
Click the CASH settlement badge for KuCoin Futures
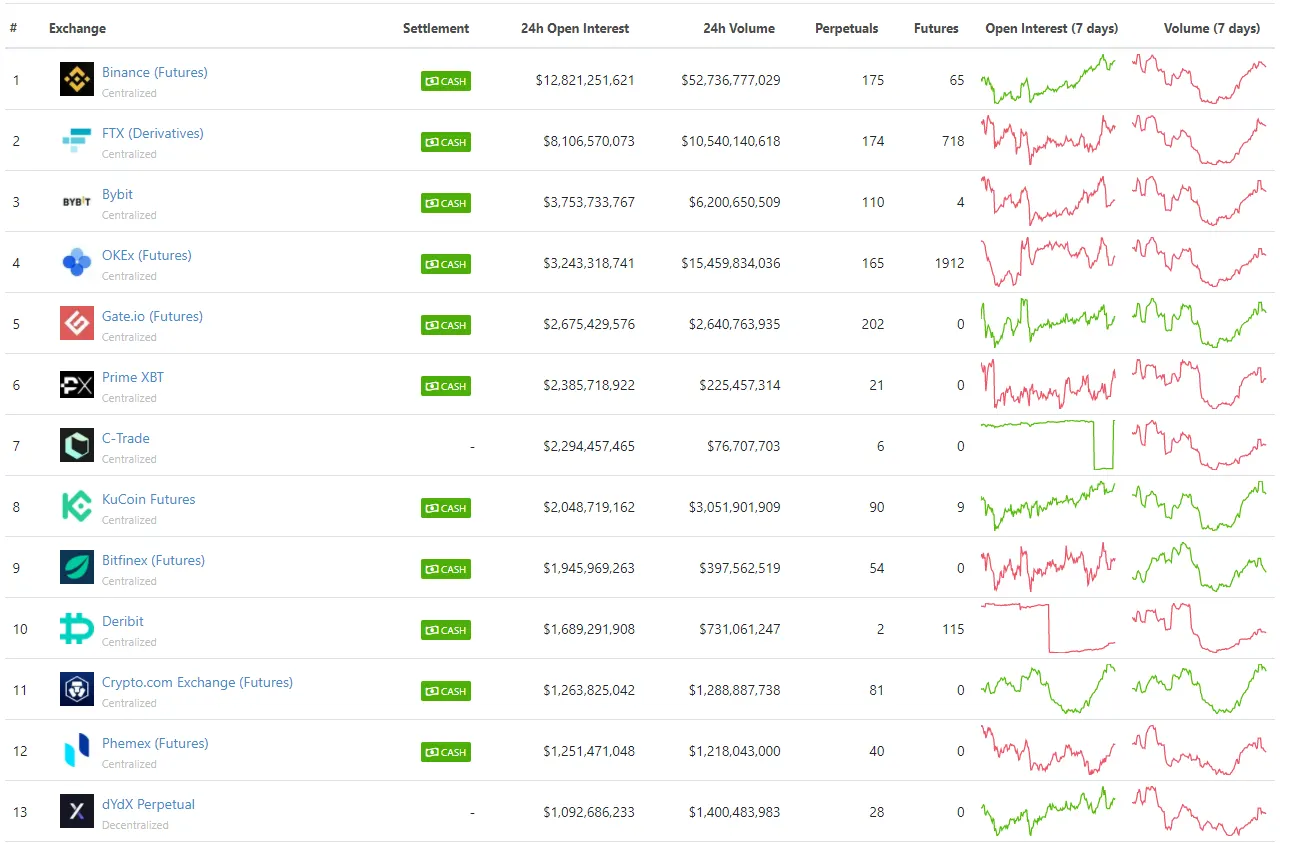[x=446, y=508]
